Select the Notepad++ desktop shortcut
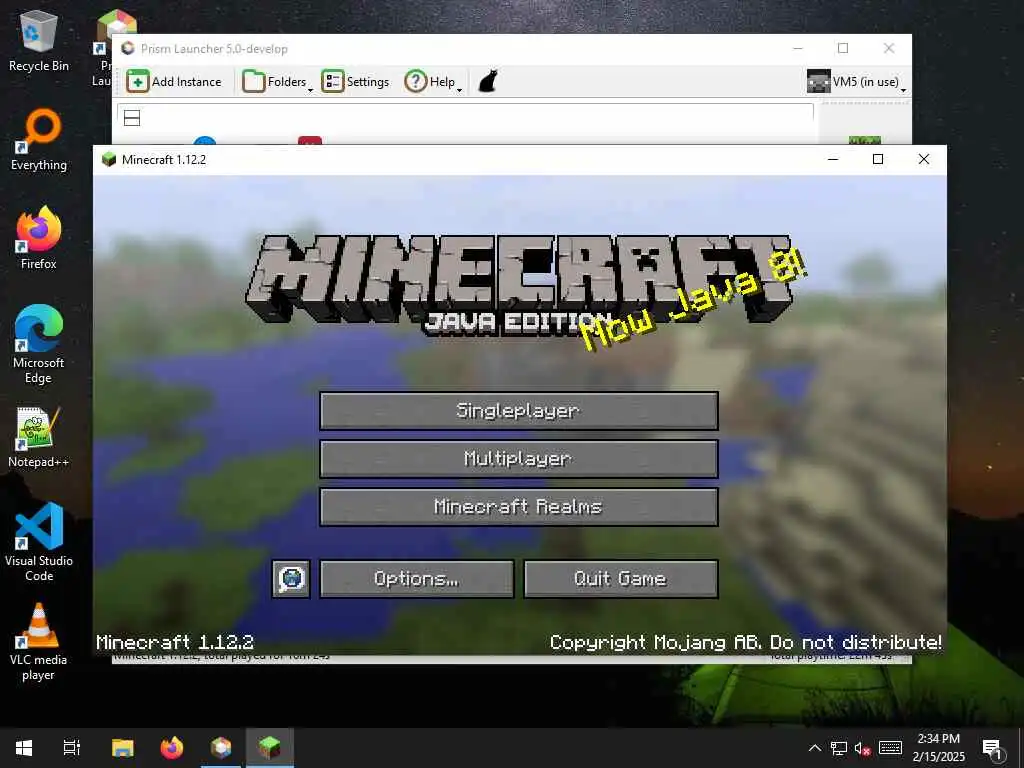This screenshot has height=768, width=1024. pos(39,438)
